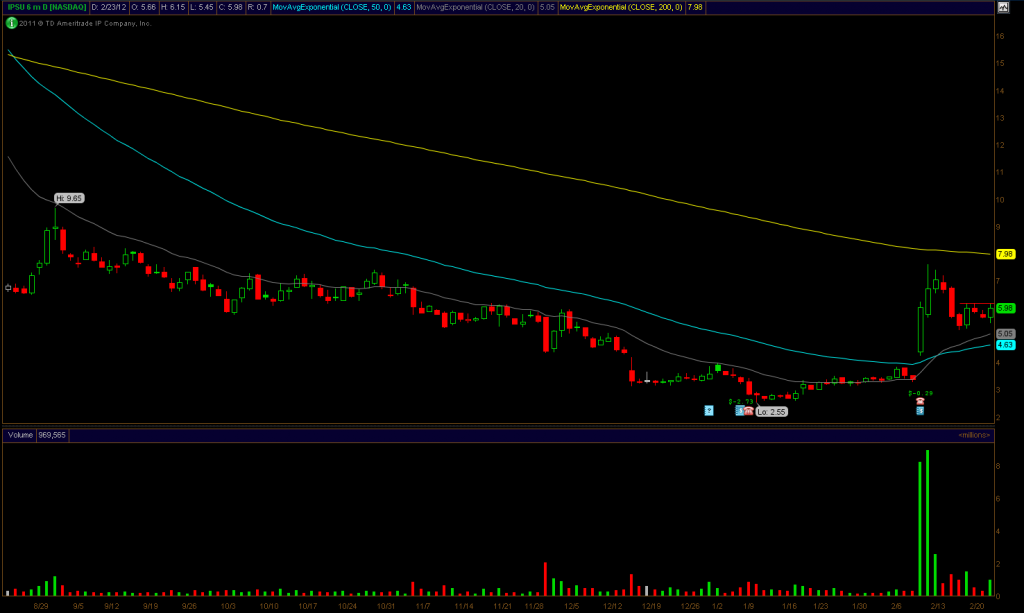Click the blue dollar icon beside the Lo: 2.55 phone
The image size is (1024, 613).
[739, 411]
